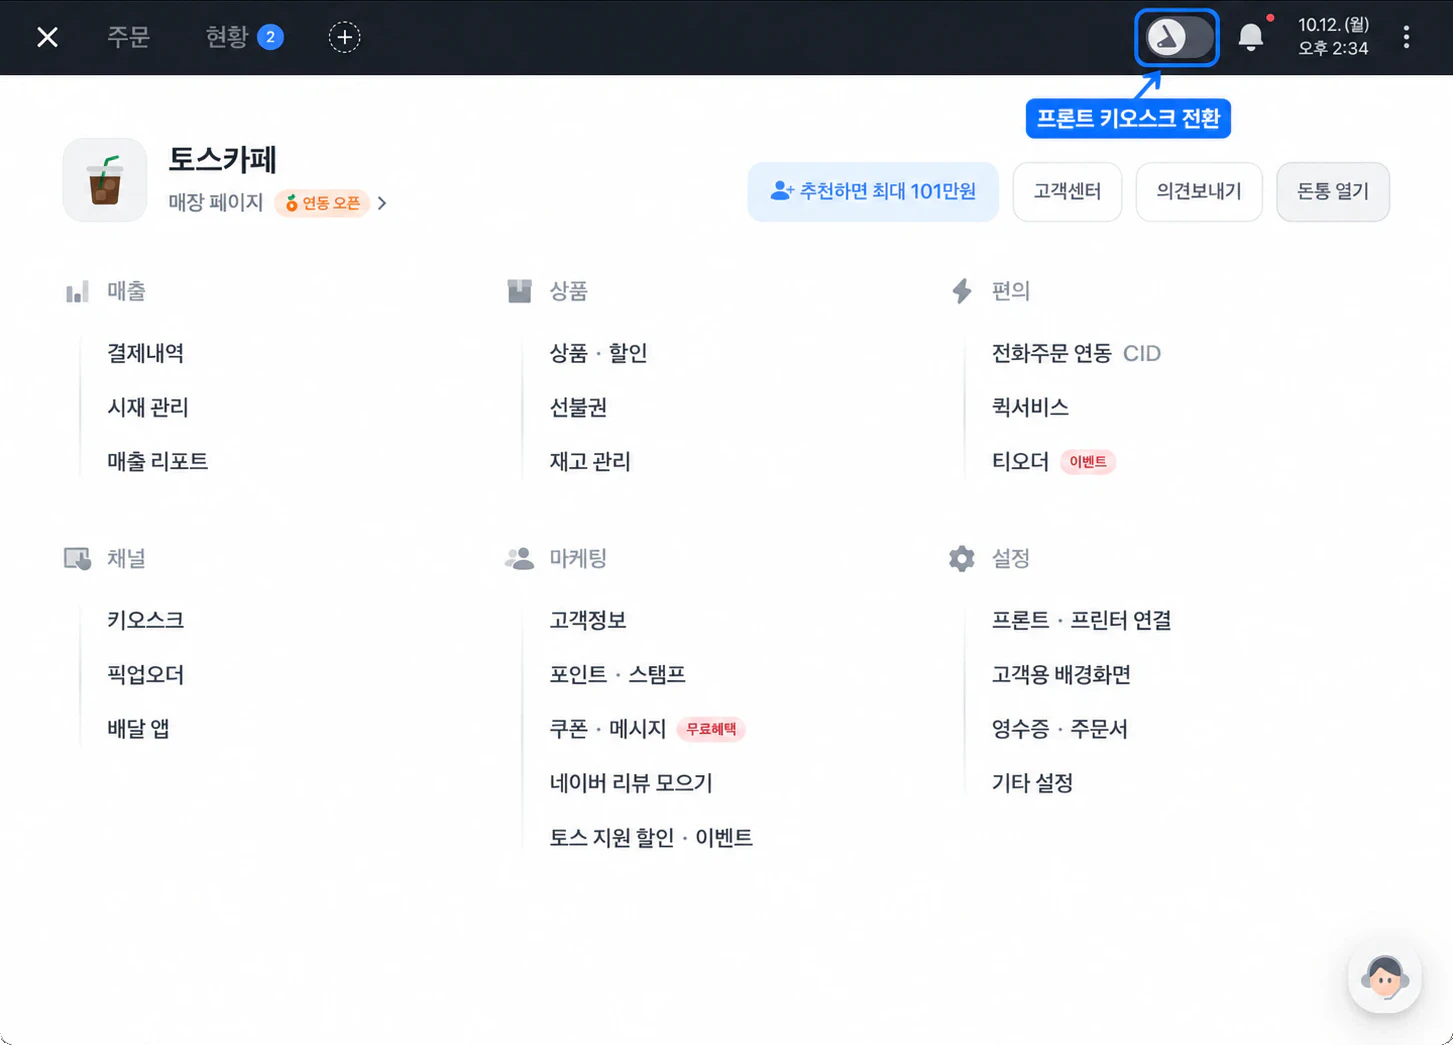The image size is (1453, 1045).
Task: Click the 채널 screen icon
Action: point(77,558)
